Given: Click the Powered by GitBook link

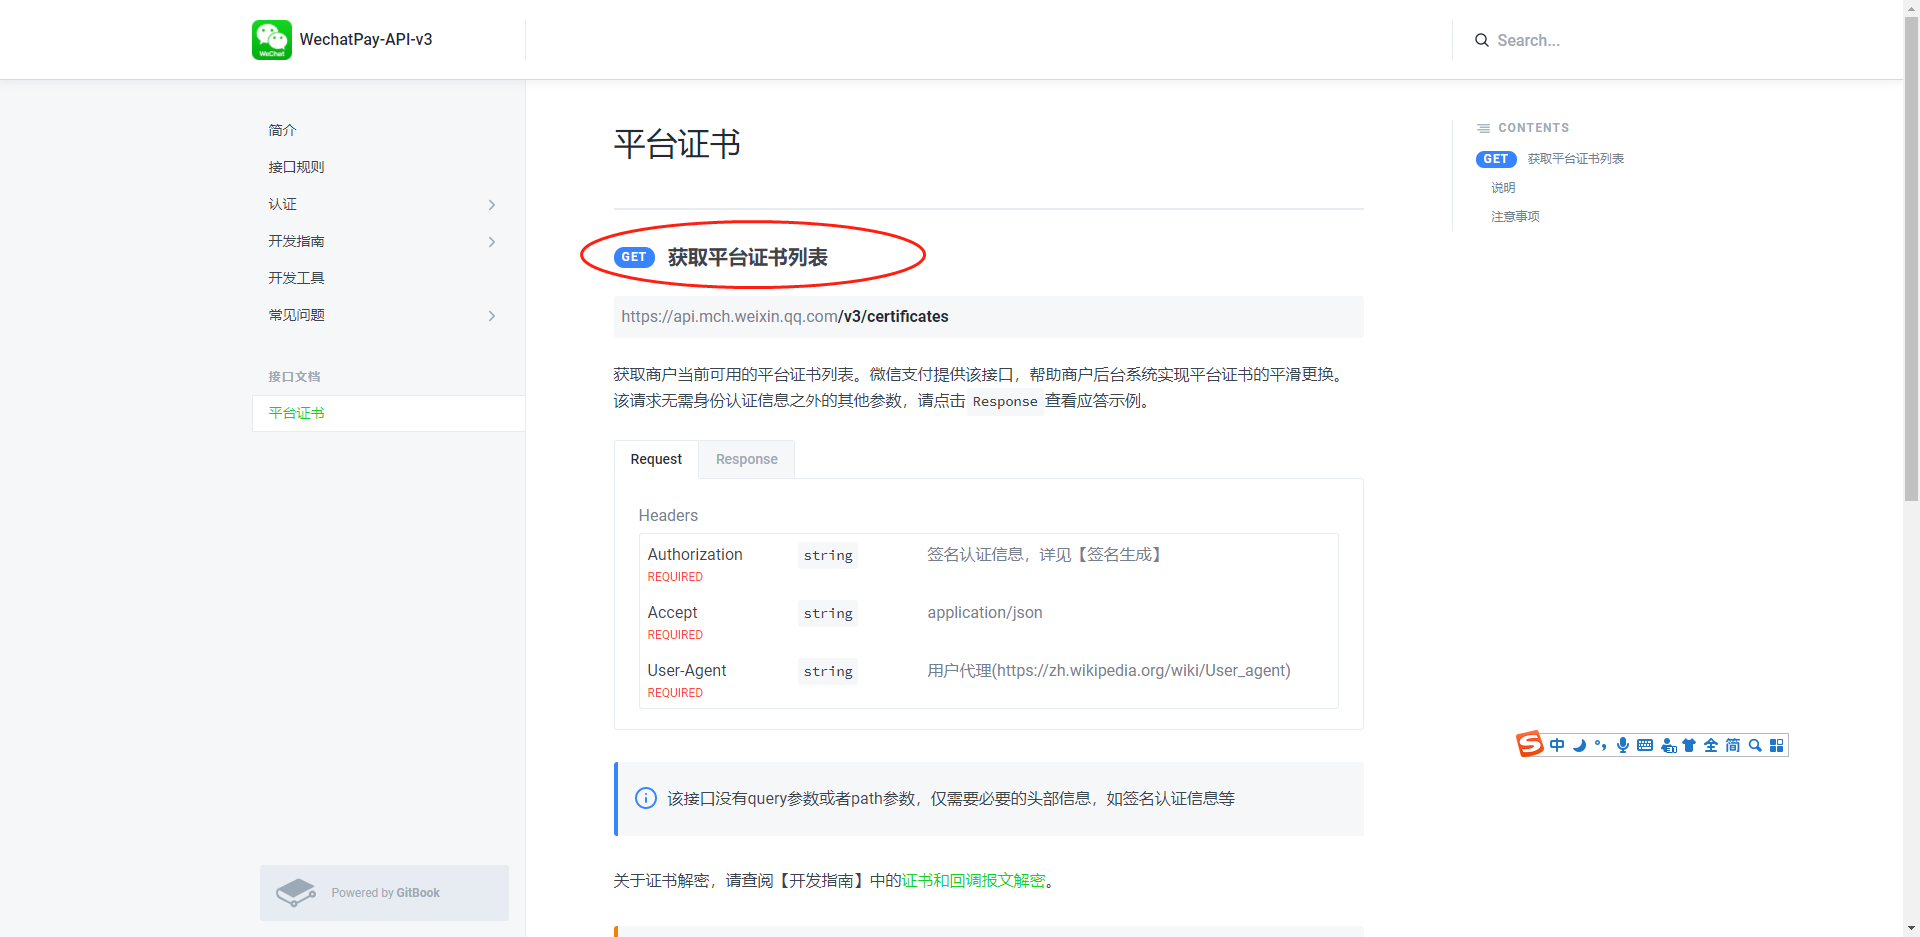Looking at the screenshot, I should click(x=384, y=893).
